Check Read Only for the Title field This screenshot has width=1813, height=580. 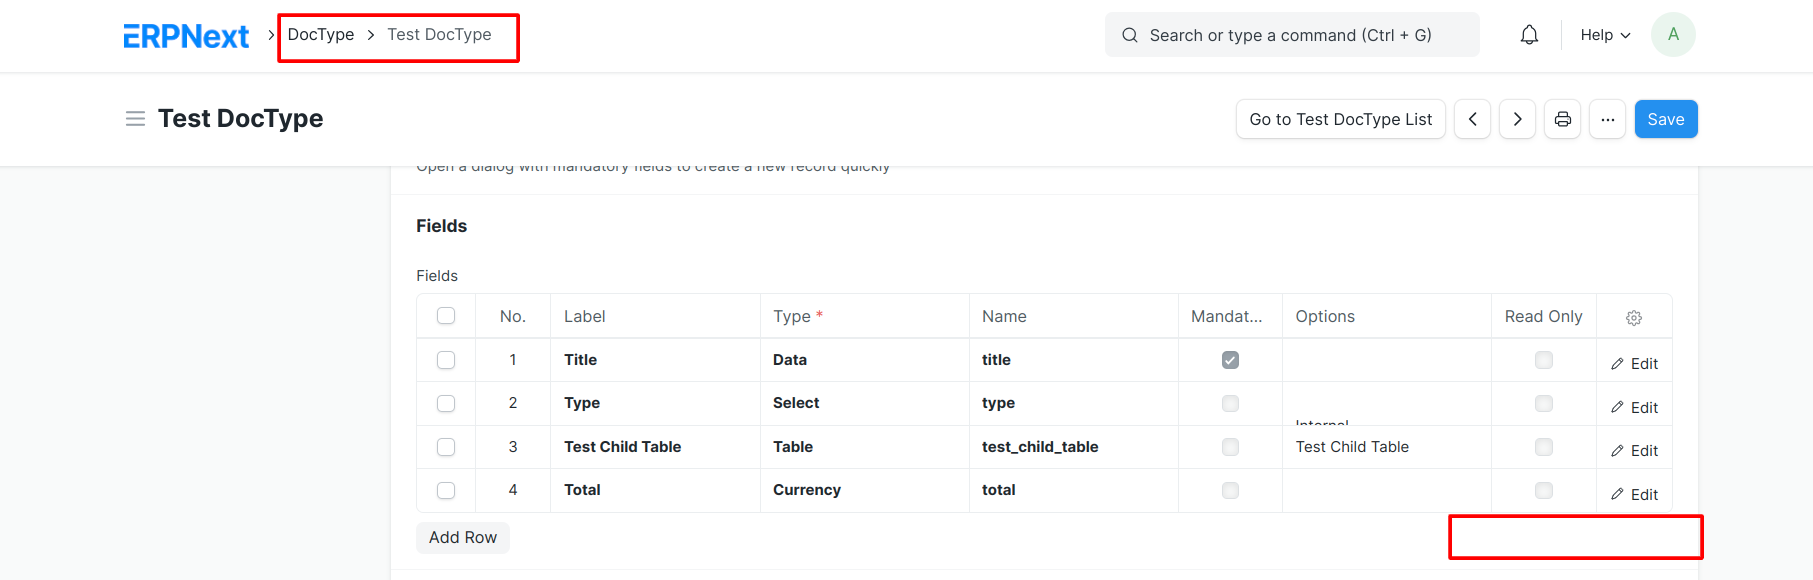(x=1544, y=360)
